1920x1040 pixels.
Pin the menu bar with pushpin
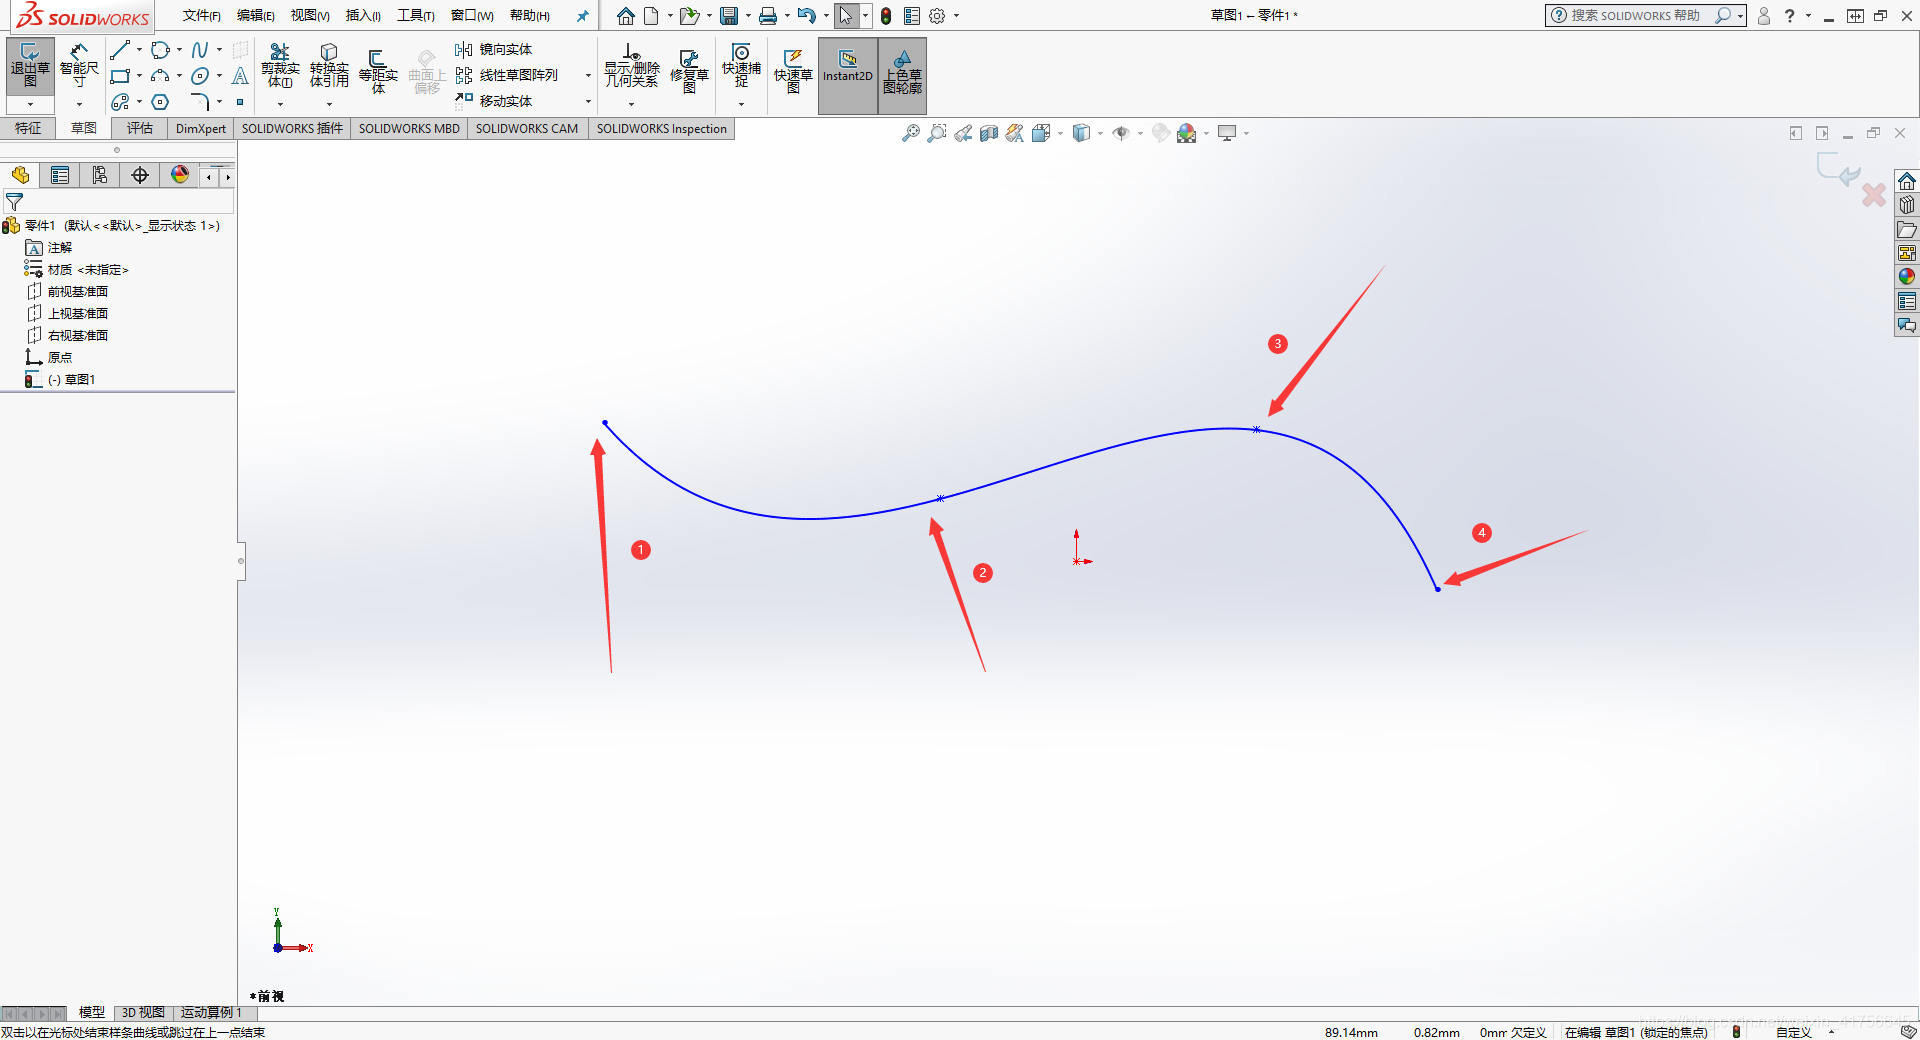point(583,16)
